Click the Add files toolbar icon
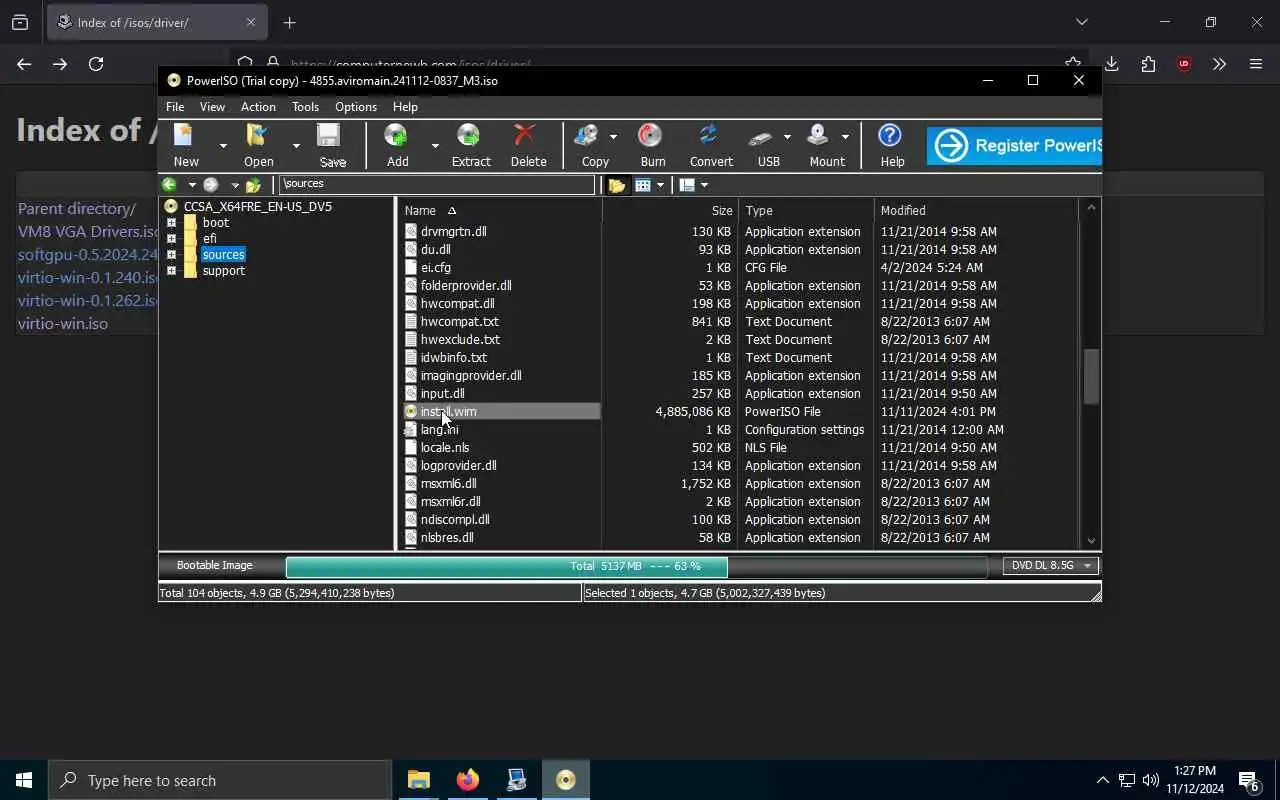Image resolution: width=1280 pixels, height=800 pixels. [397, 145]
